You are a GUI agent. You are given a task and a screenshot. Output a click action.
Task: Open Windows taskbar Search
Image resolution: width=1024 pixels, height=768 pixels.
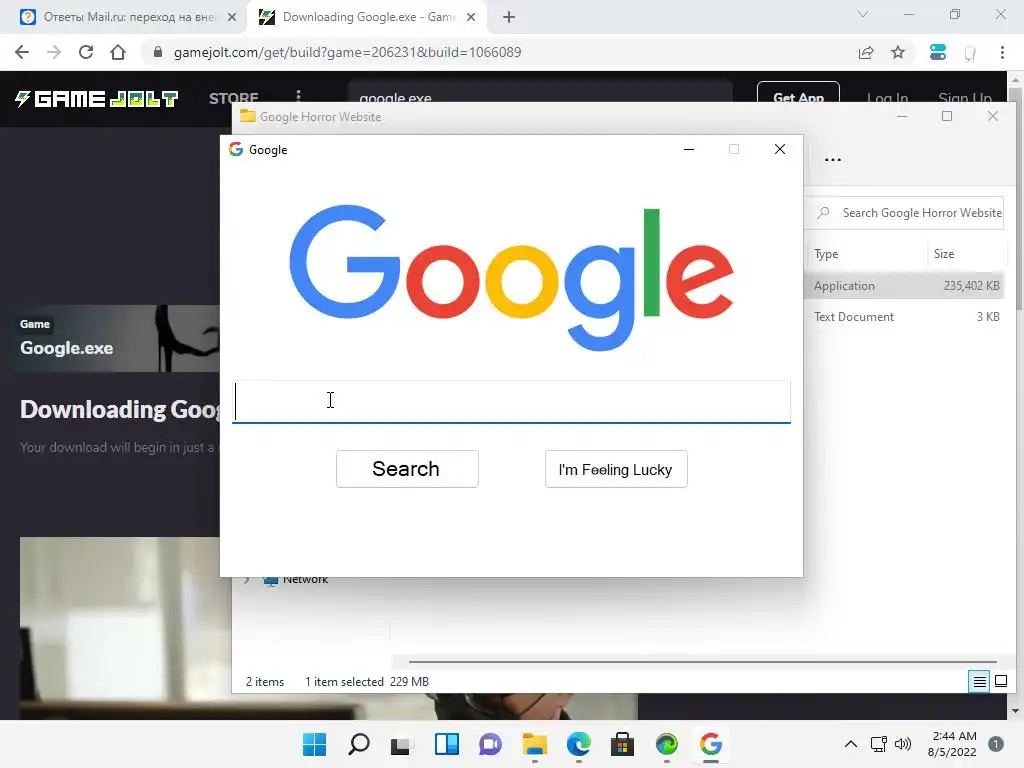[x=359, y=744]
